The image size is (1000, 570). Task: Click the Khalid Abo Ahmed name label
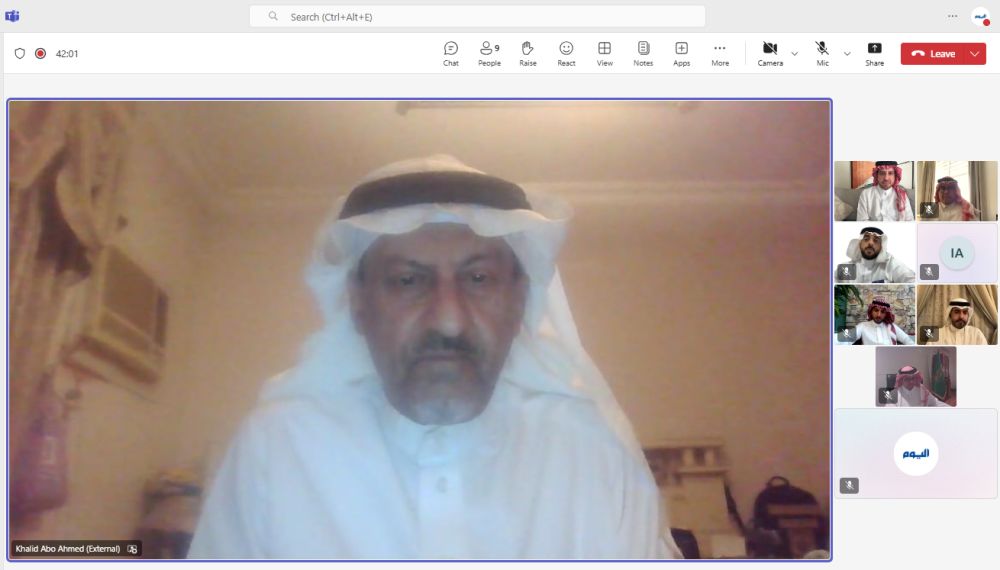[68, 548]
